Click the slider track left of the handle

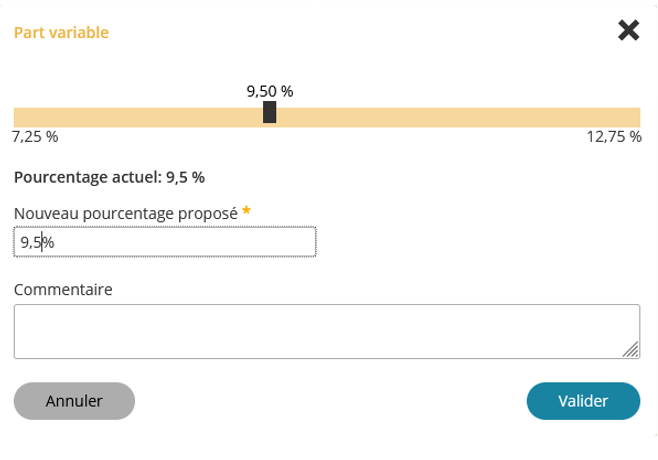[140, 116]
